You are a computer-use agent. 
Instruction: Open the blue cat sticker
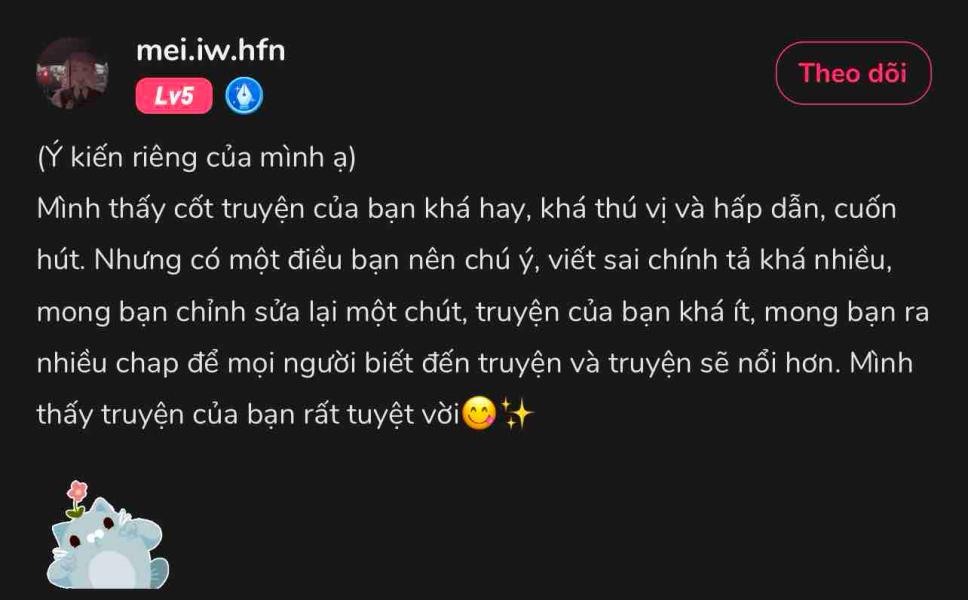click(107, 535)
